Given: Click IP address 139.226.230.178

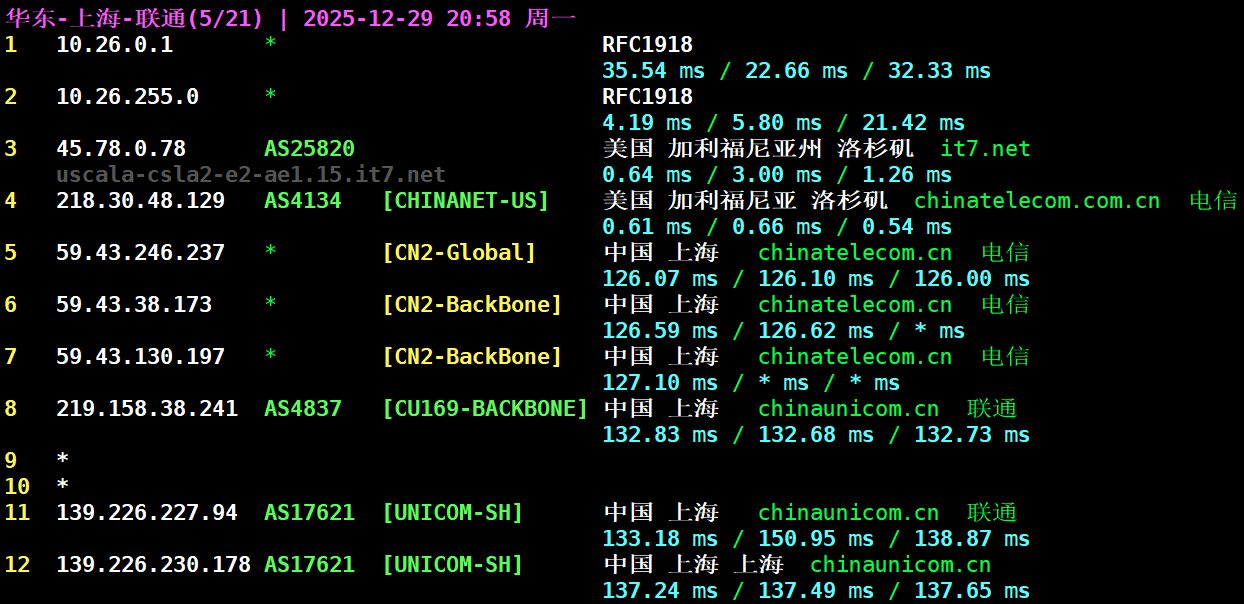Looking at the screenshot, I should (153, 565).
